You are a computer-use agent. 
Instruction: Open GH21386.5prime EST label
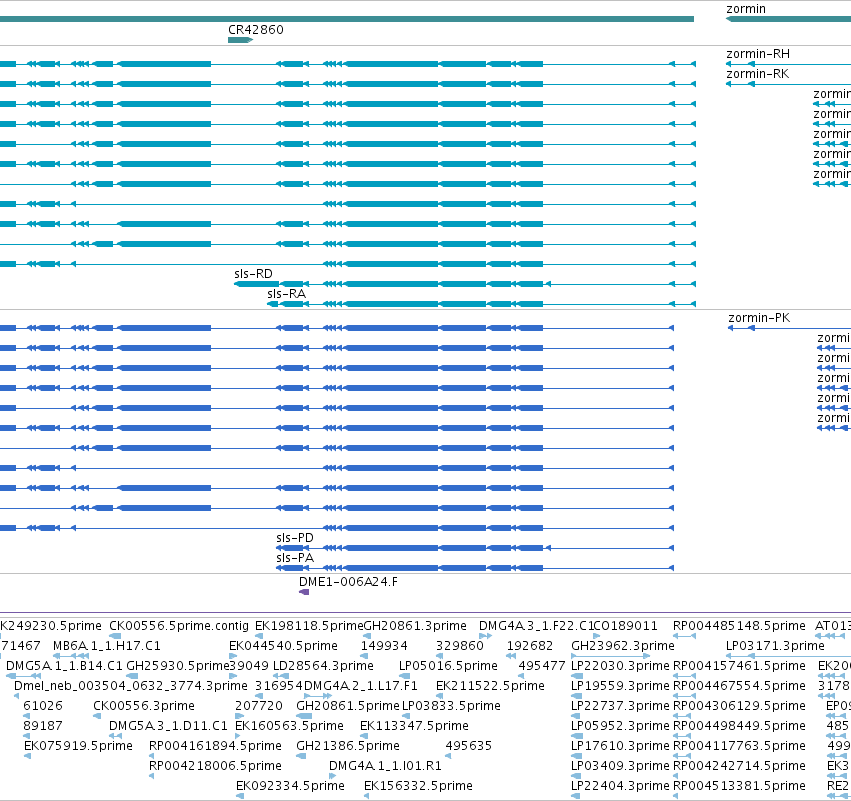(x=348, y=746)
